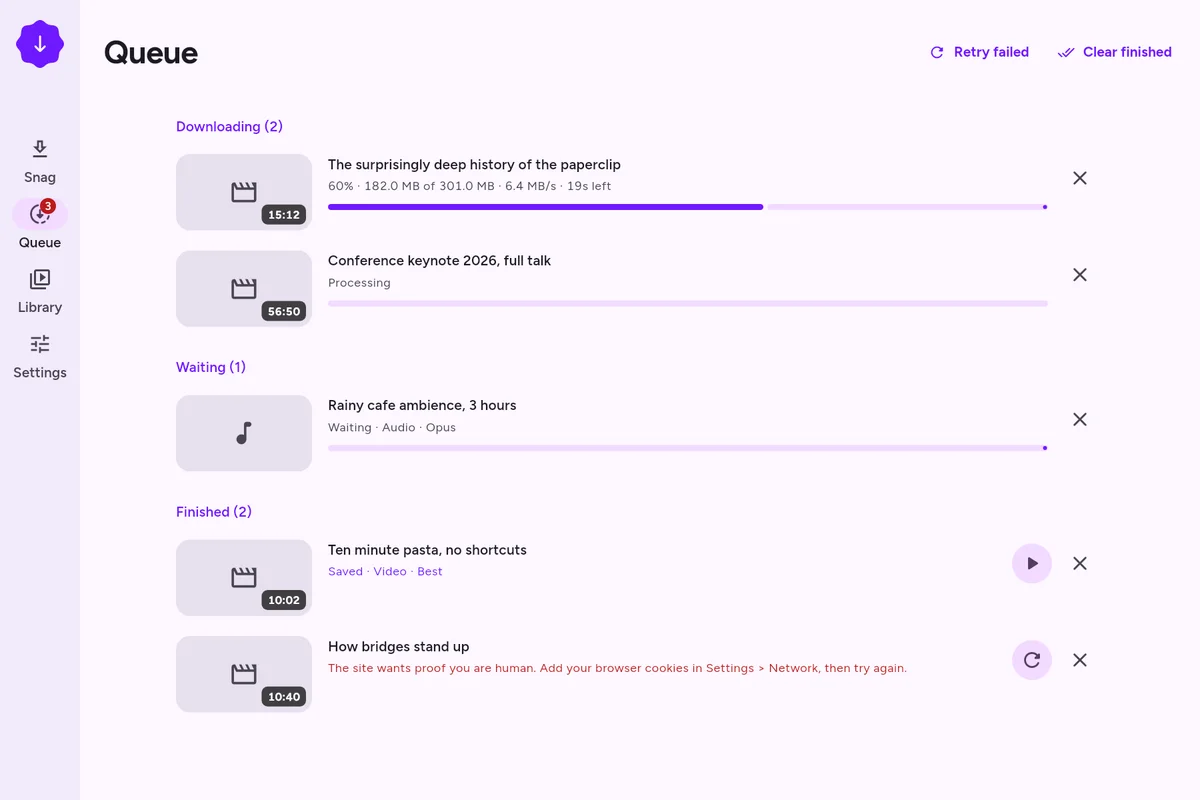The height and width of the screenshot is (800, 1200).
Task: Remove How bridges stand up item
Action: 1080,660
